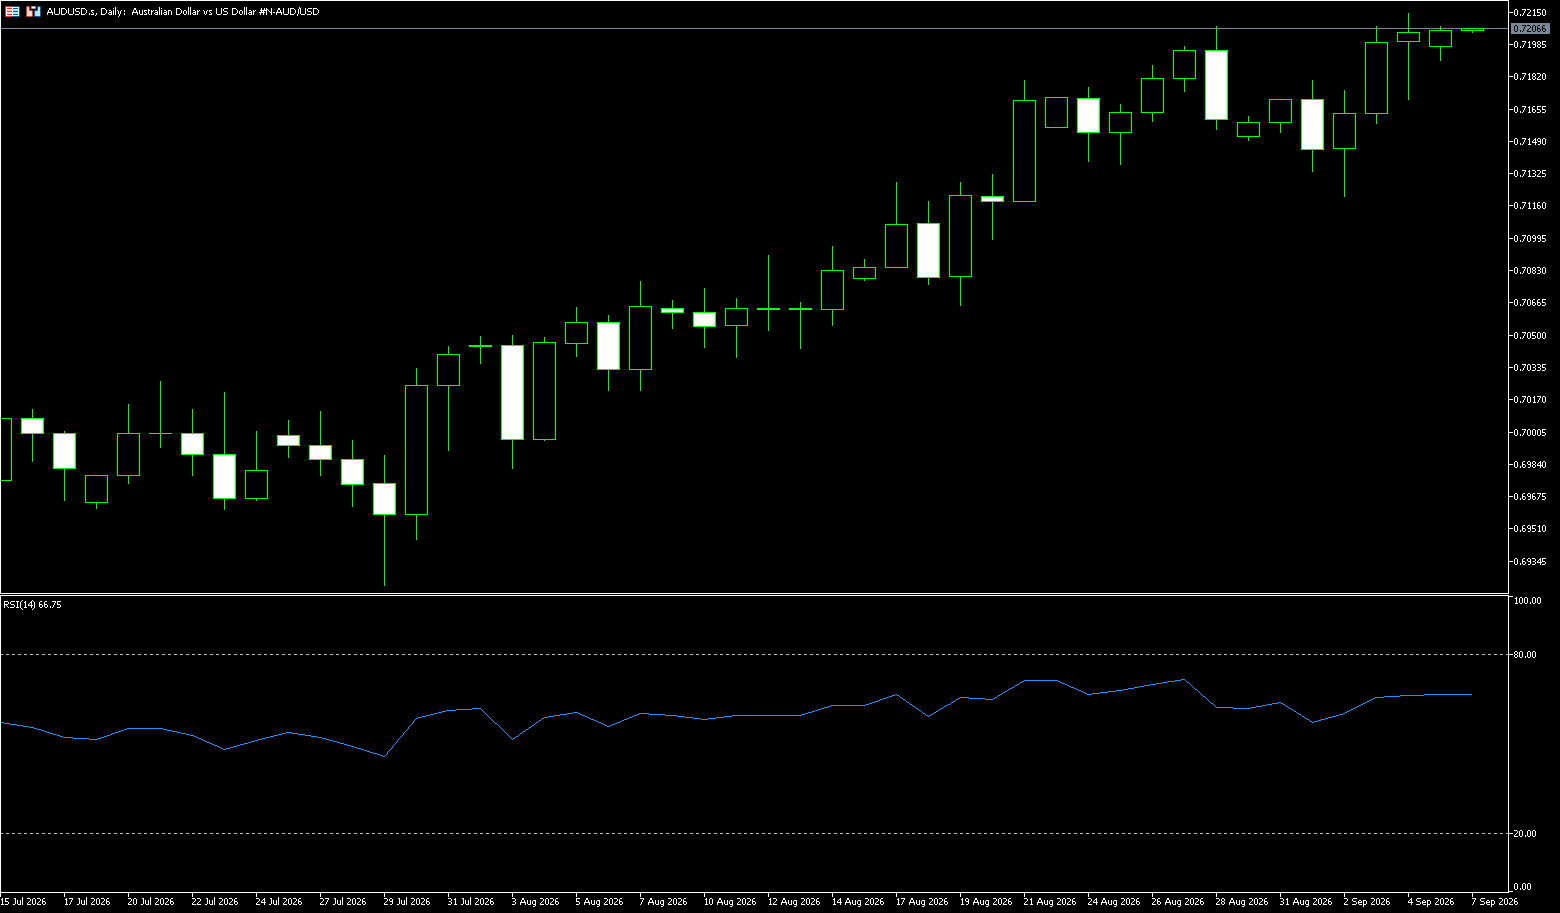Click the current price tag 0.72086
The image size is (1560, 913).
[1530, 29]
